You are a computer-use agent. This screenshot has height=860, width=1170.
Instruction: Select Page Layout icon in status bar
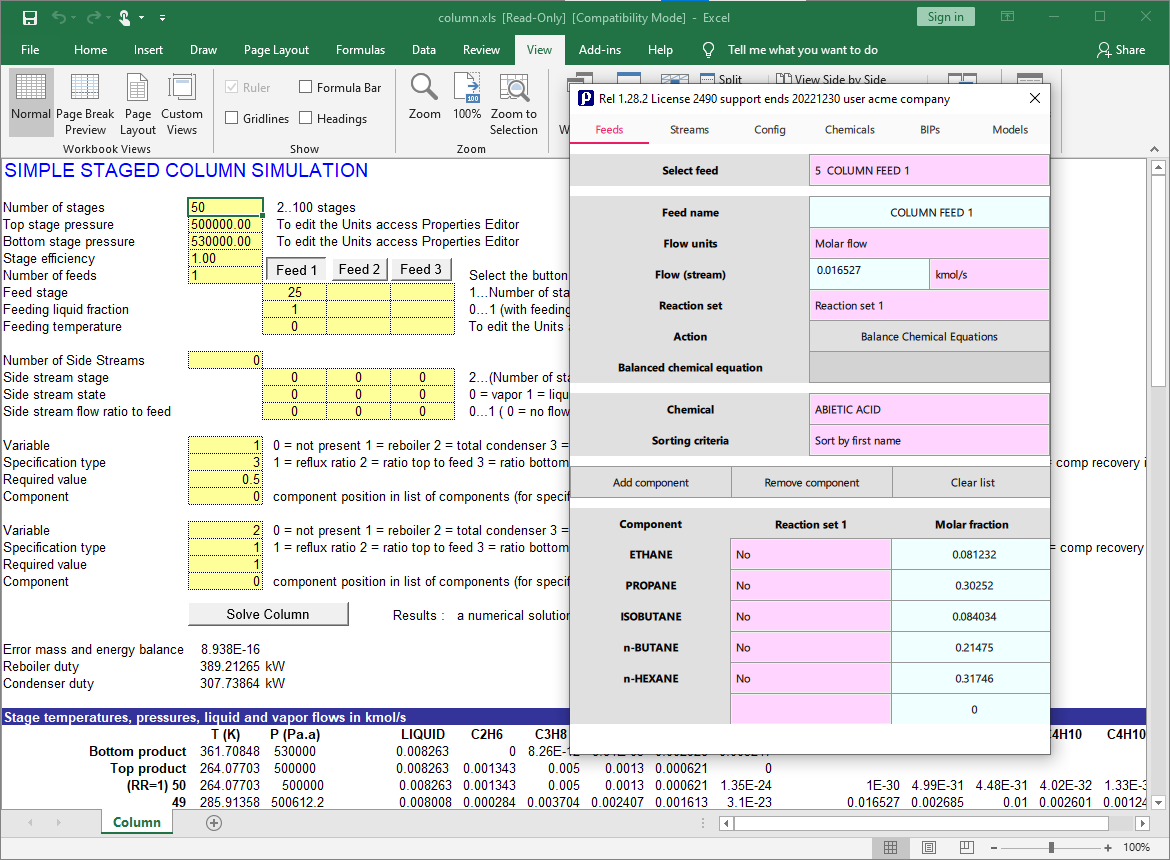[x=928, y=847]
